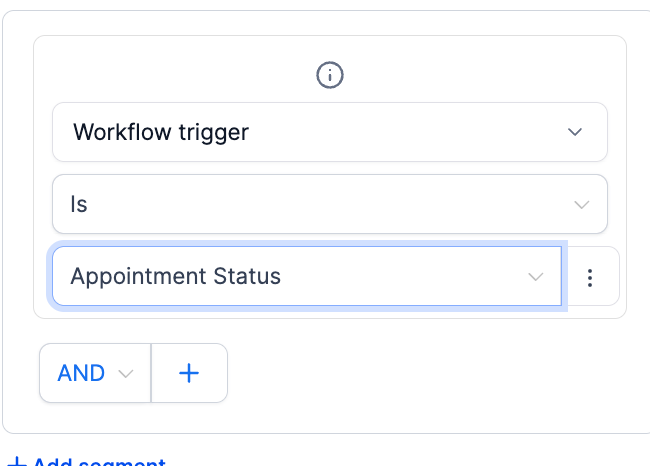
Task: Open the Appointment Status dropdown
Action: pos(307,276)
